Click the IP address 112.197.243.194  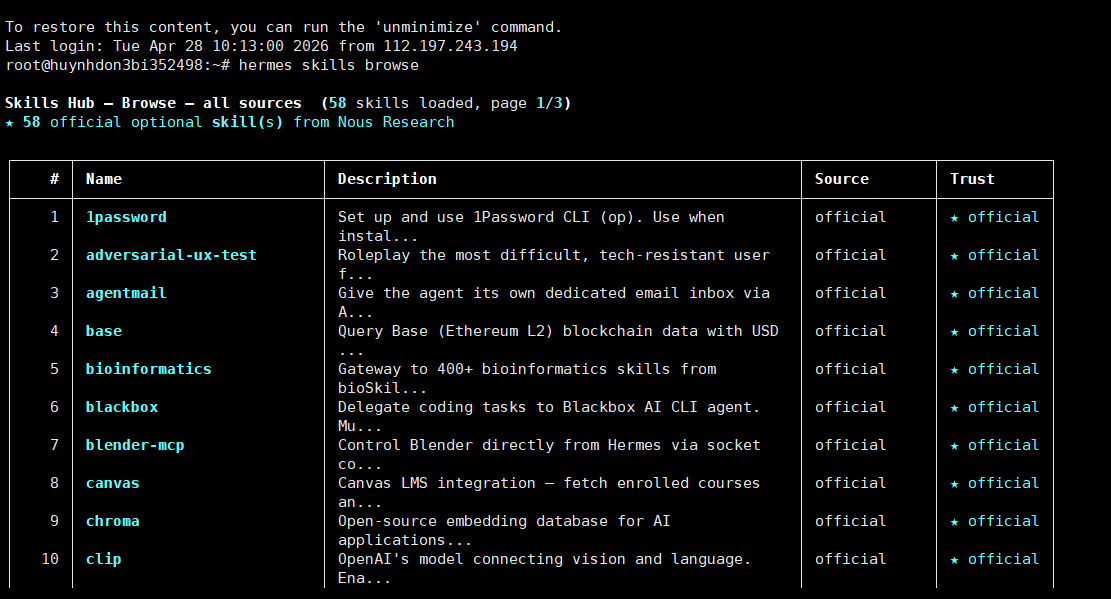(450, 46)
